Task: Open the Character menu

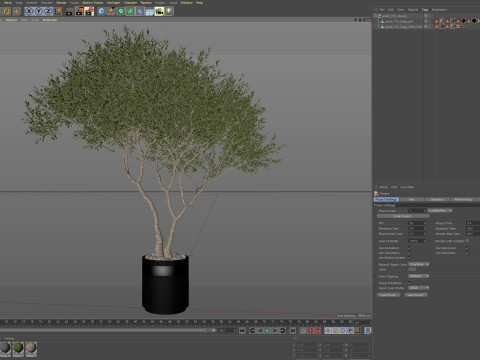Action: point(130,3)
